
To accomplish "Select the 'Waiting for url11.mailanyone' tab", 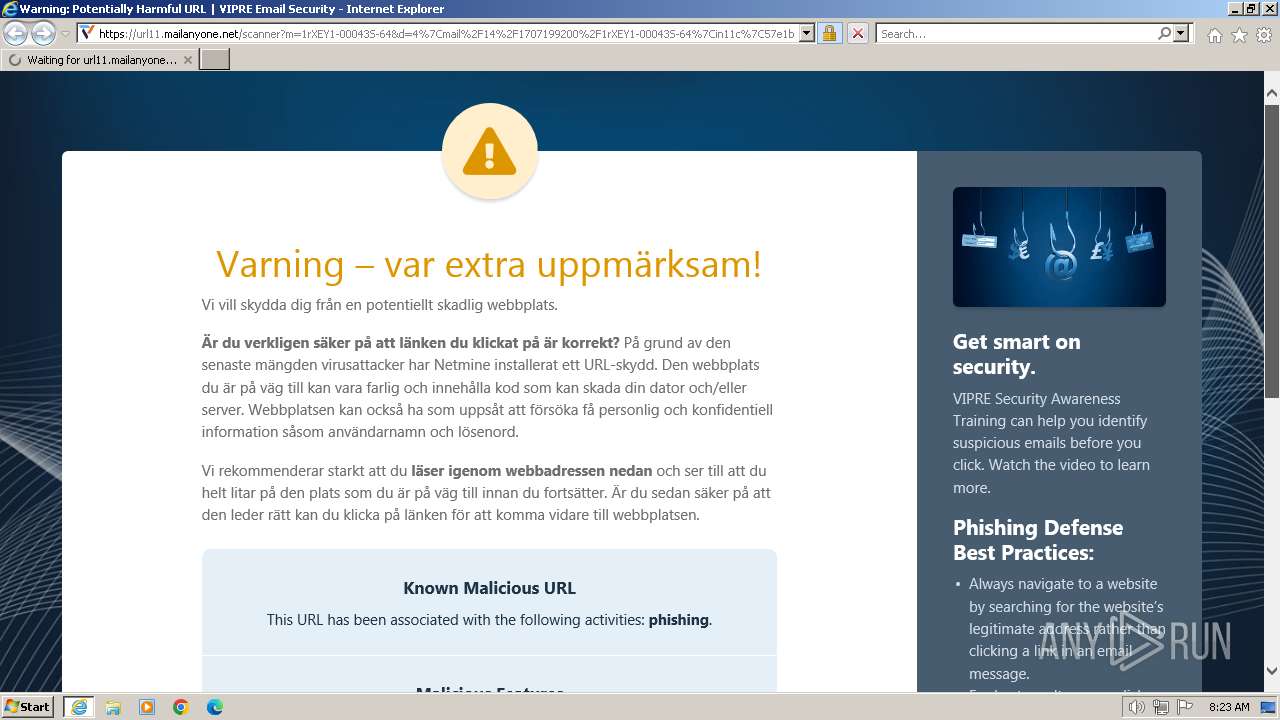I will click(x=100, y=60).
